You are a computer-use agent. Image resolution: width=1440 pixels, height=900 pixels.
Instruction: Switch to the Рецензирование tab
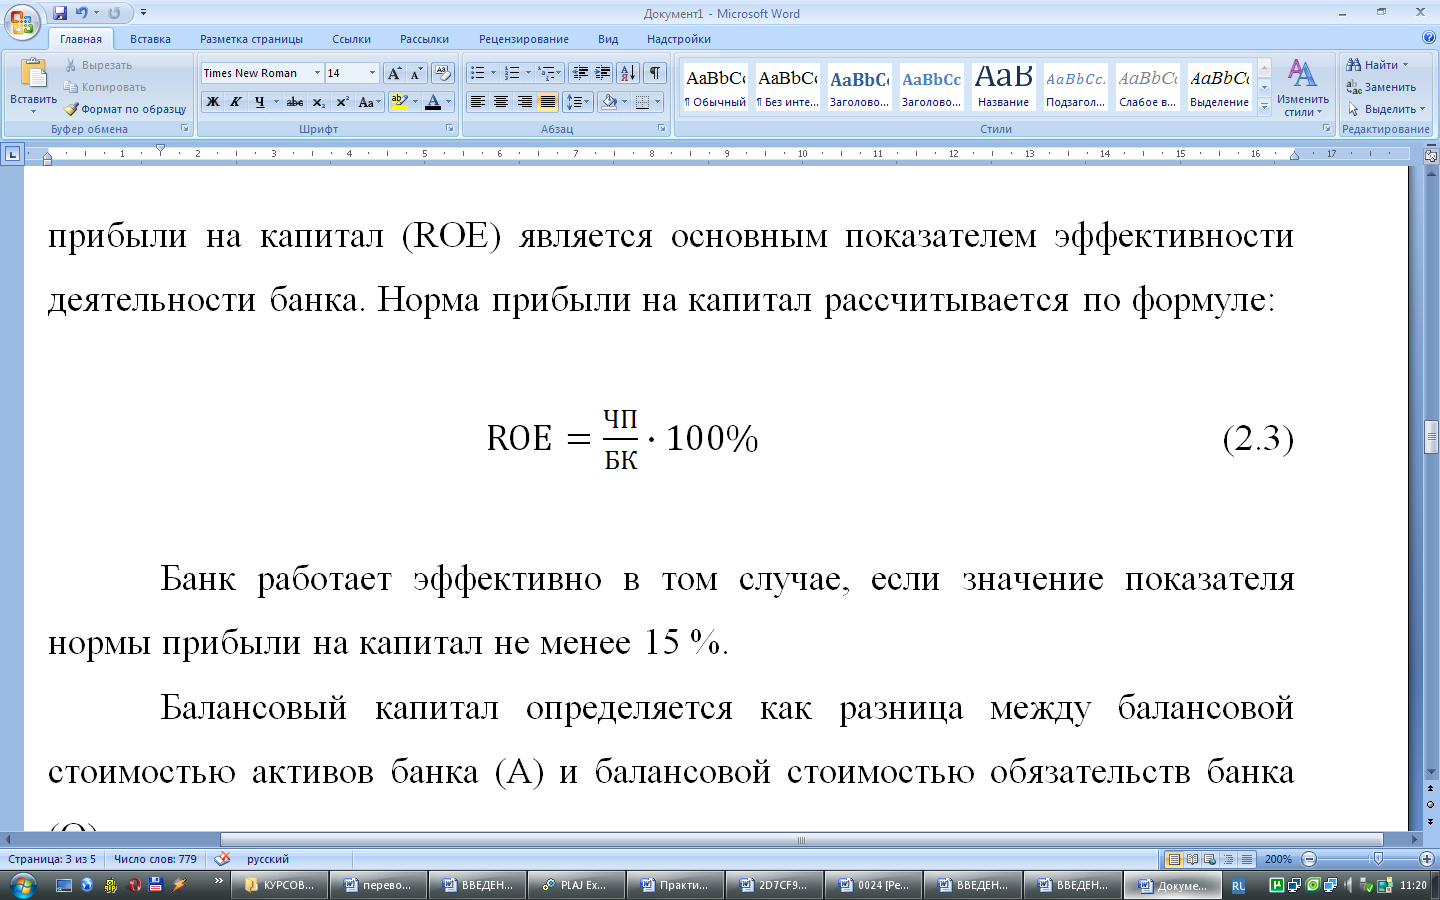tap(523, 39)
